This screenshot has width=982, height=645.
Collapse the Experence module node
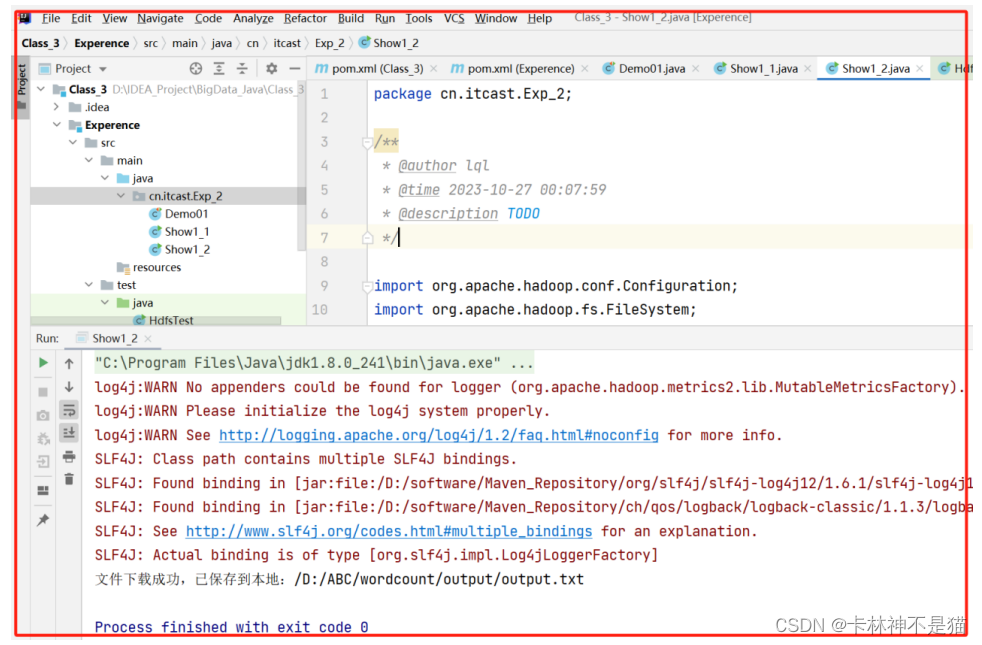tap(56, 125)
